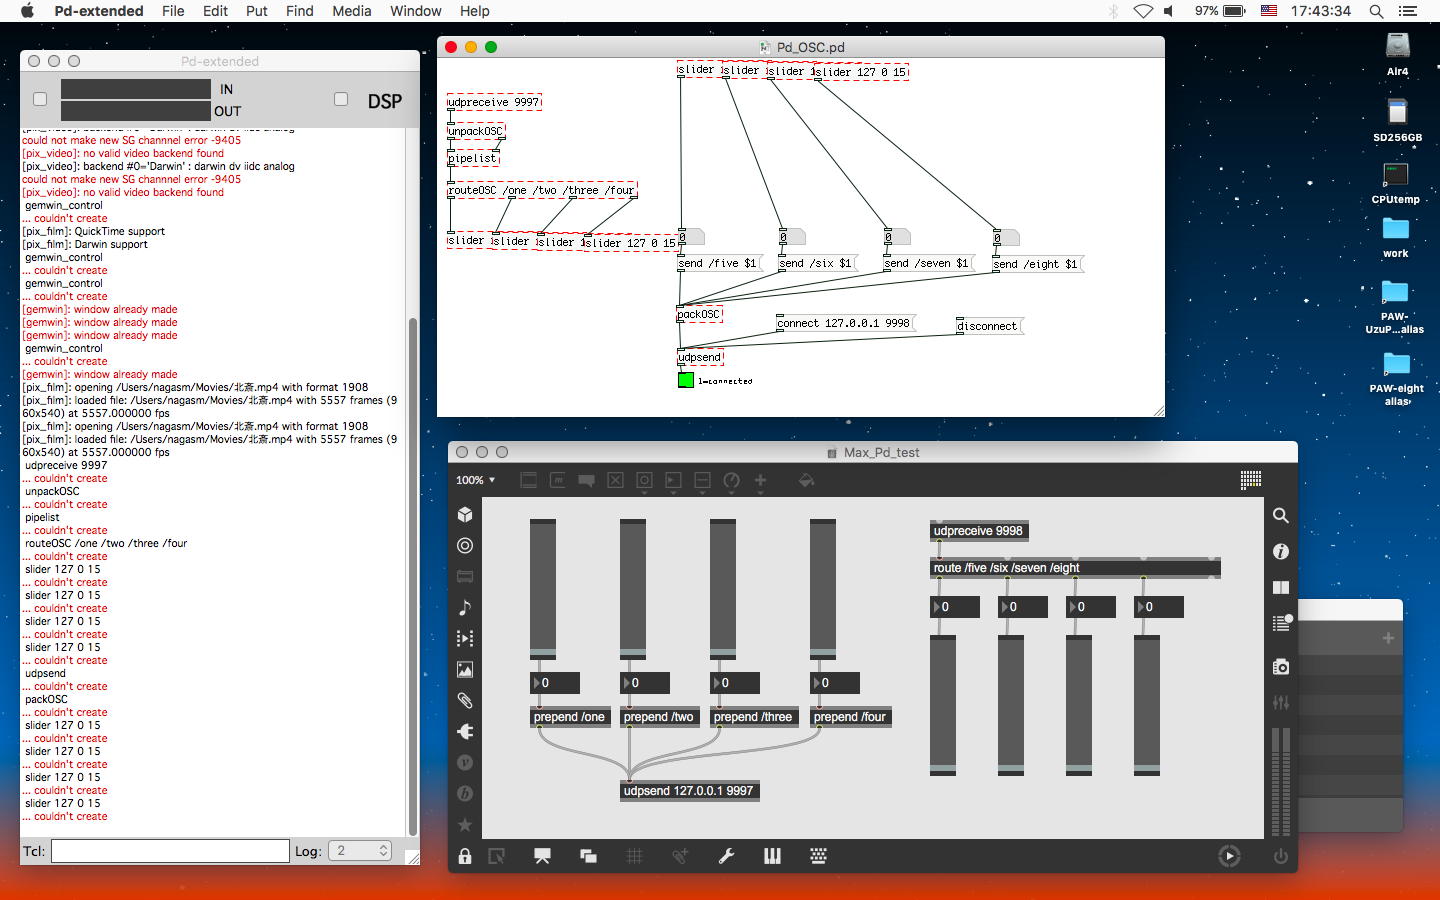The width and height of the screenshot is (1440, 900).
Task: Click the number box above 'send /five $1'
Action: tap(691, 237)
